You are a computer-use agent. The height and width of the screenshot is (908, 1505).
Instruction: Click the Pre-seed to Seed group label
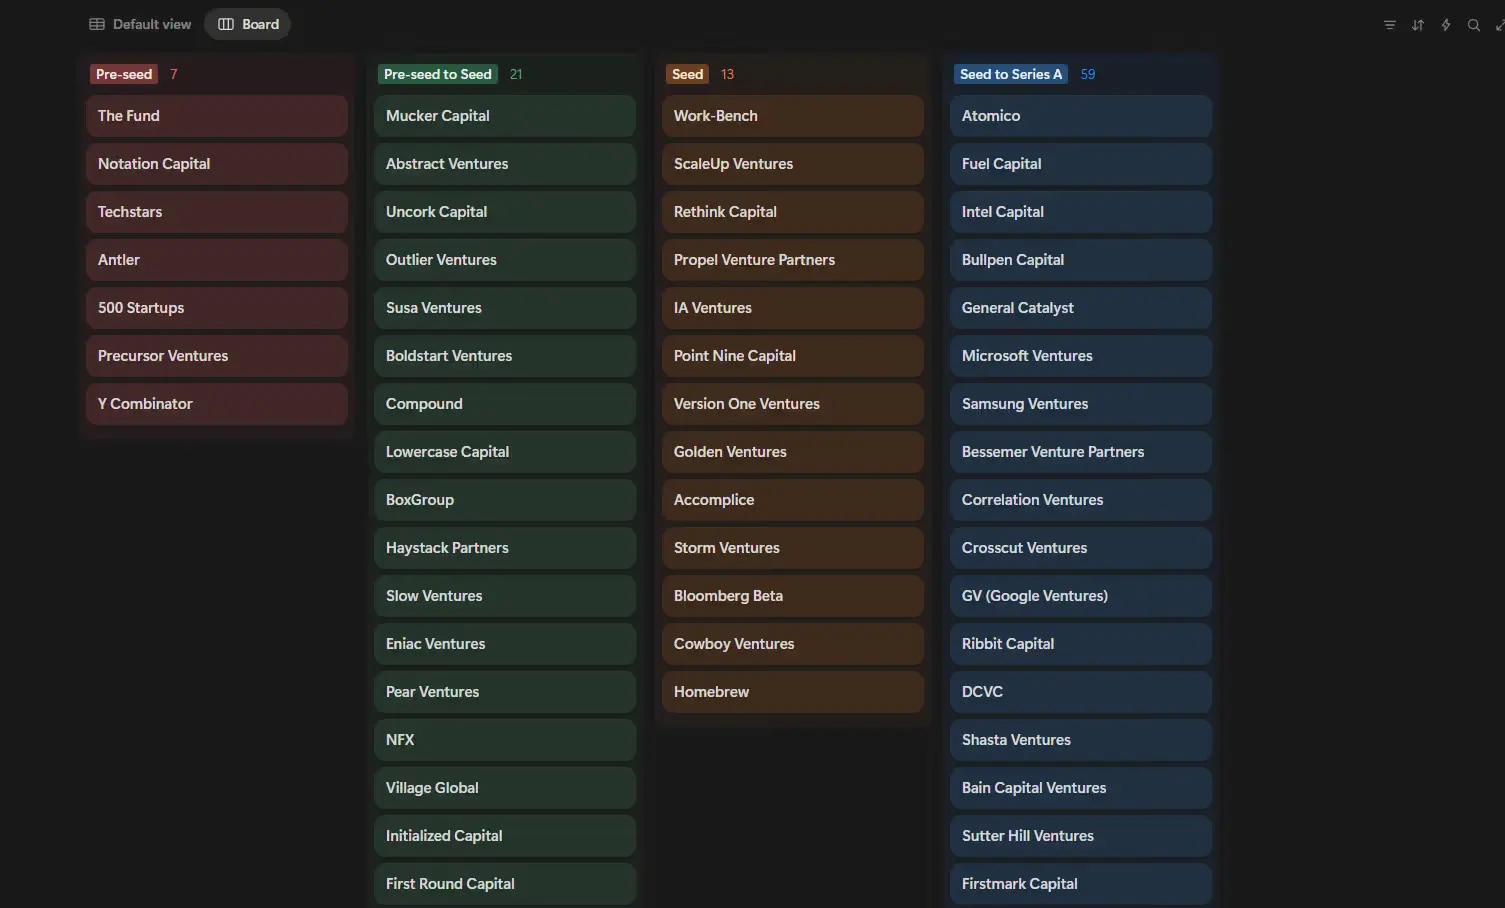[437, 73]
